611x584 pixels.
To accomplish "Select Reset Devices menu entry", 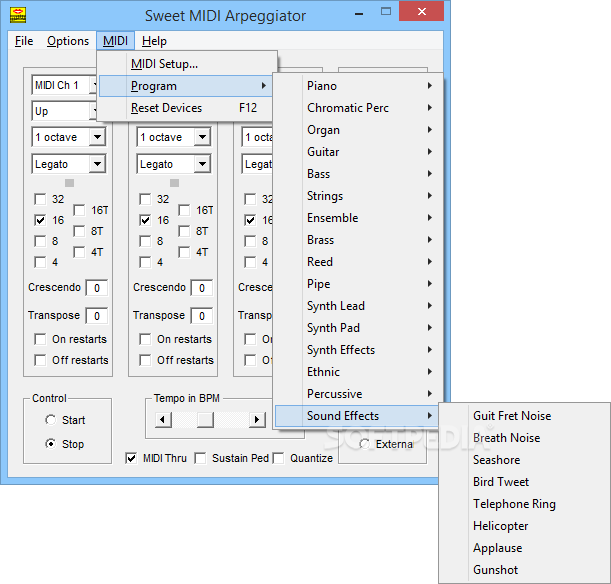I will (x=186, y=108).
